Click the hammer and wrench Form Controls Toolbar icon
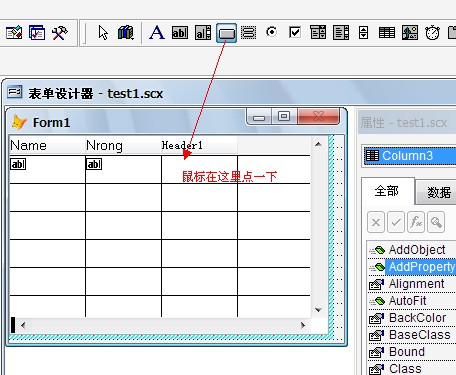456x375 pixels. tap(60, 33)
